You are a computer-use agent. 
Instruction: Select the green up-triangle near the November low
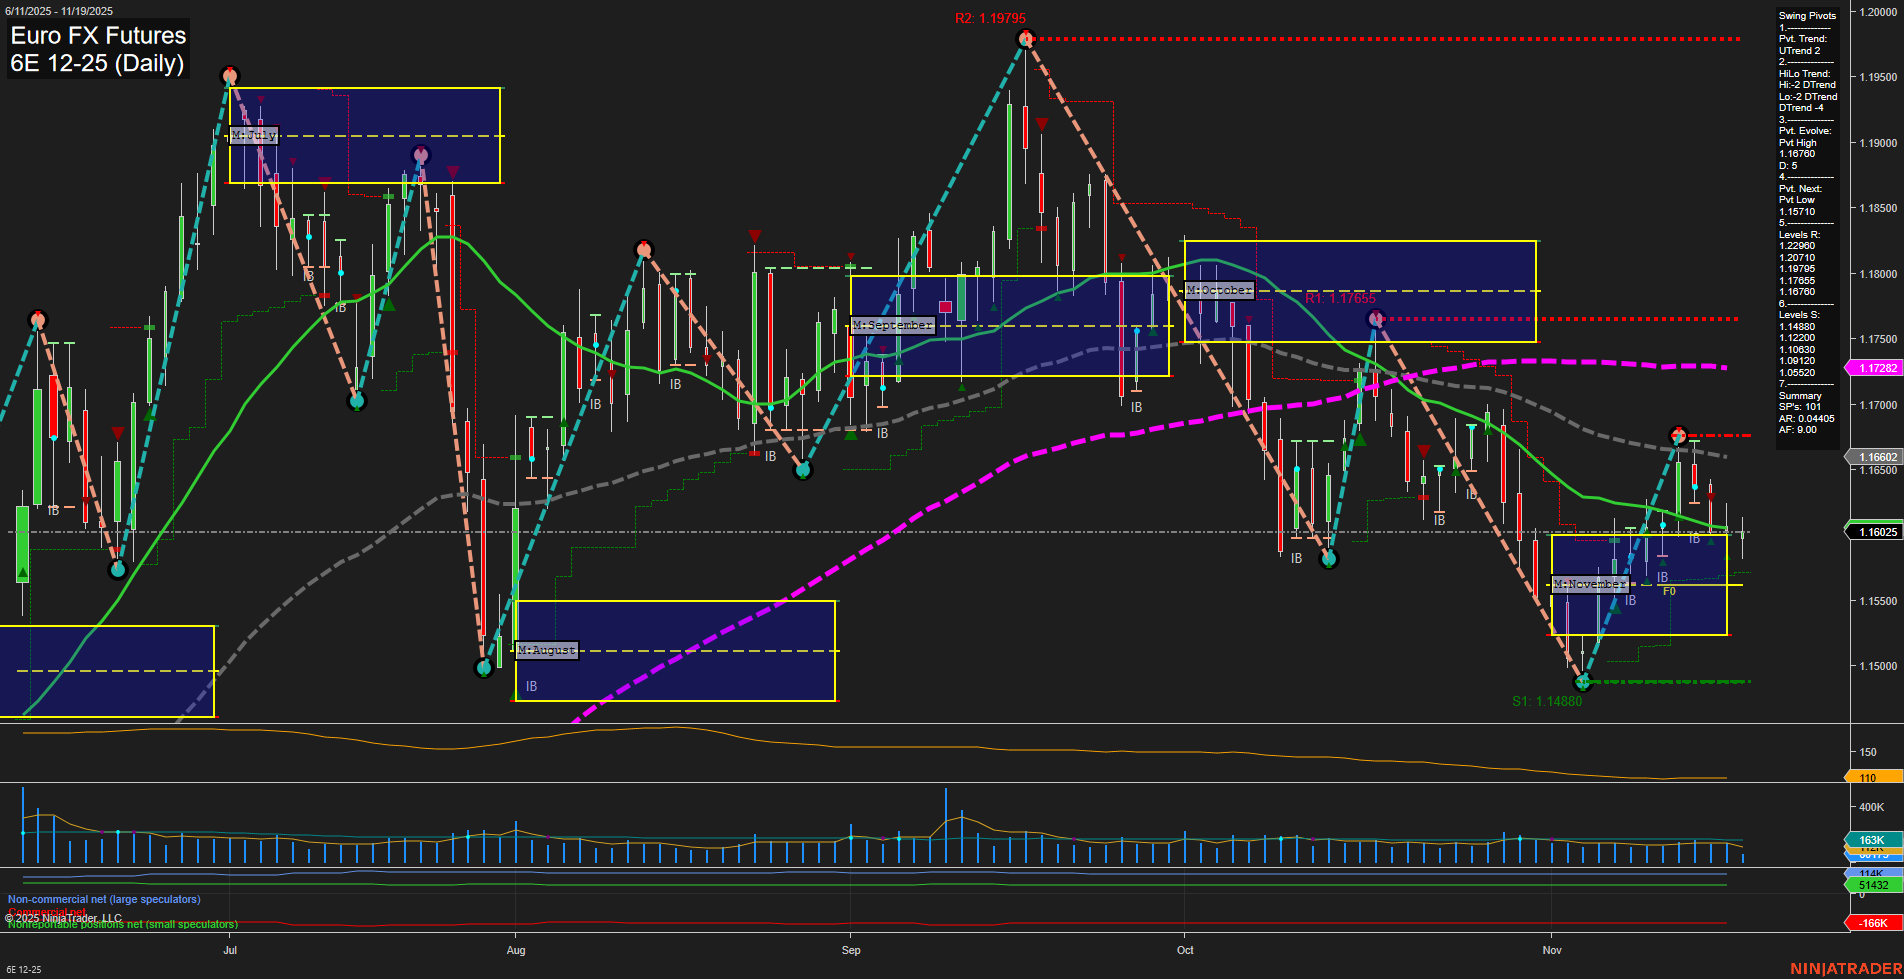pos(1617,608)
